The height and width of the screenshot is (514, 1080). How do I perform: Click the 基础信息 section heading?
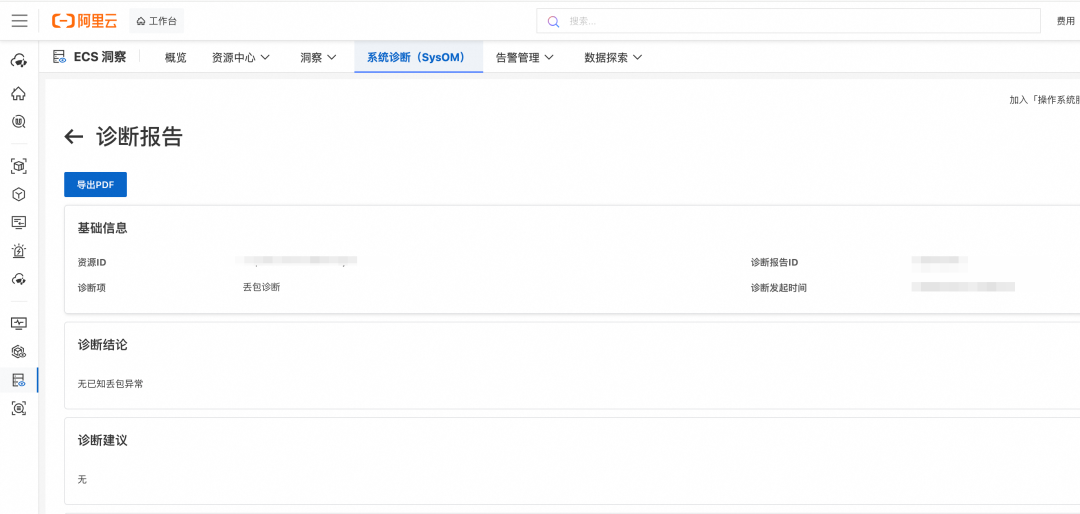103,228
